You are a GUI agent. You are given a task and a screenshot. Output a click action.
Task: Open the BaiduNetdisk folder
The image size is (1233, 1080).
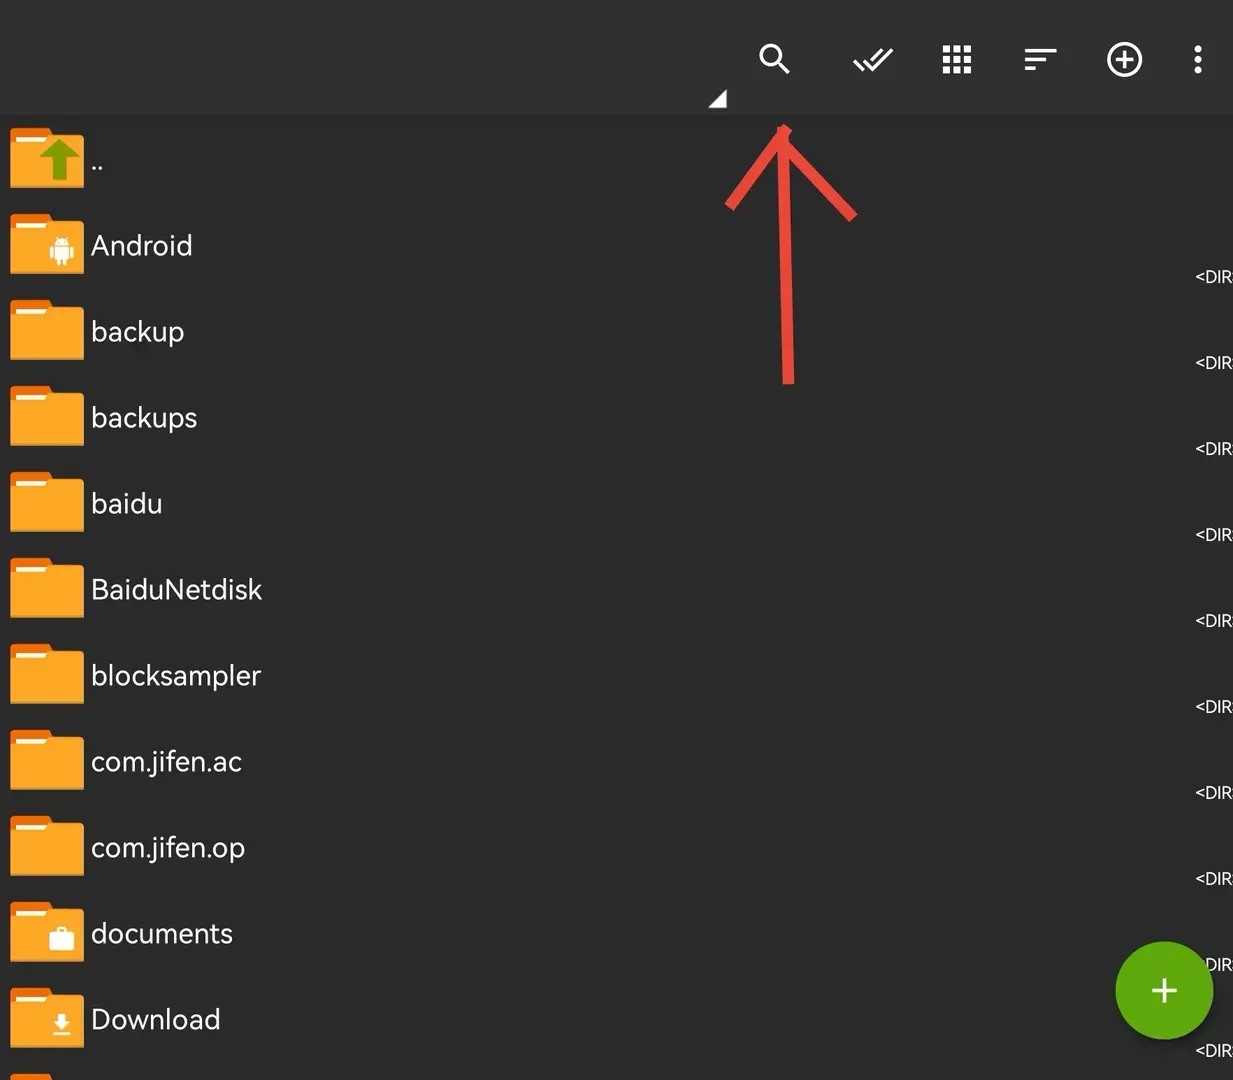(616, 589)
